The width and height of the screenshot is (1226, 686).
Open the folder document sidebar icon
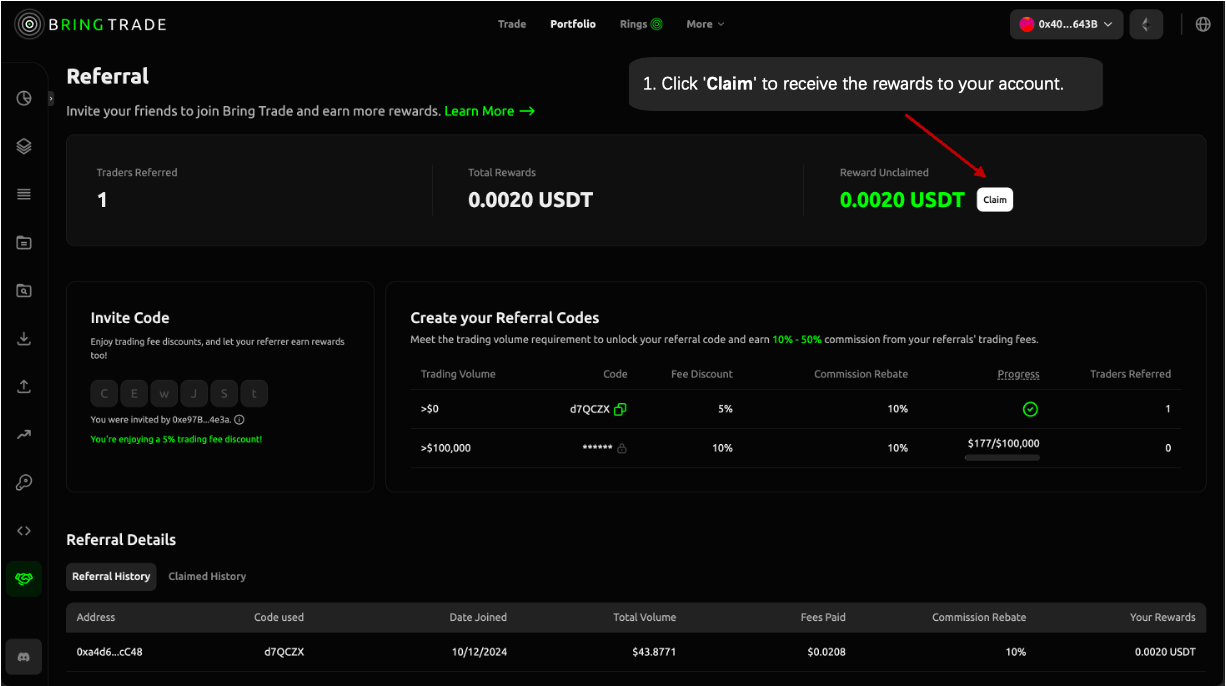tap(24, 242)
